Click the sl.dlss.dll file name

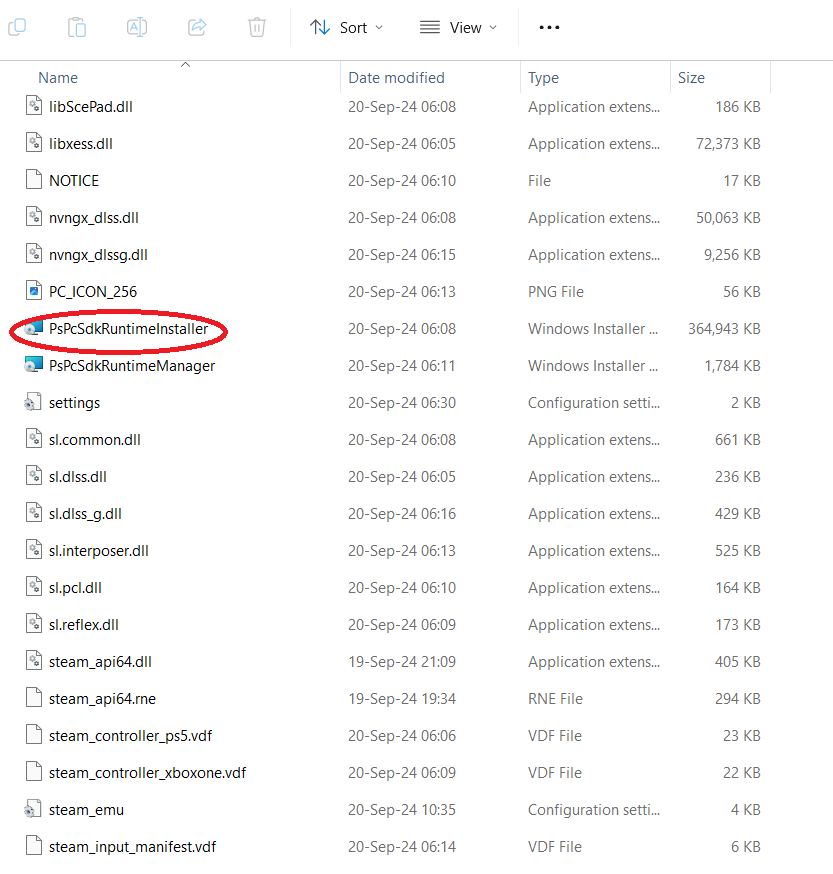point(78,477)
